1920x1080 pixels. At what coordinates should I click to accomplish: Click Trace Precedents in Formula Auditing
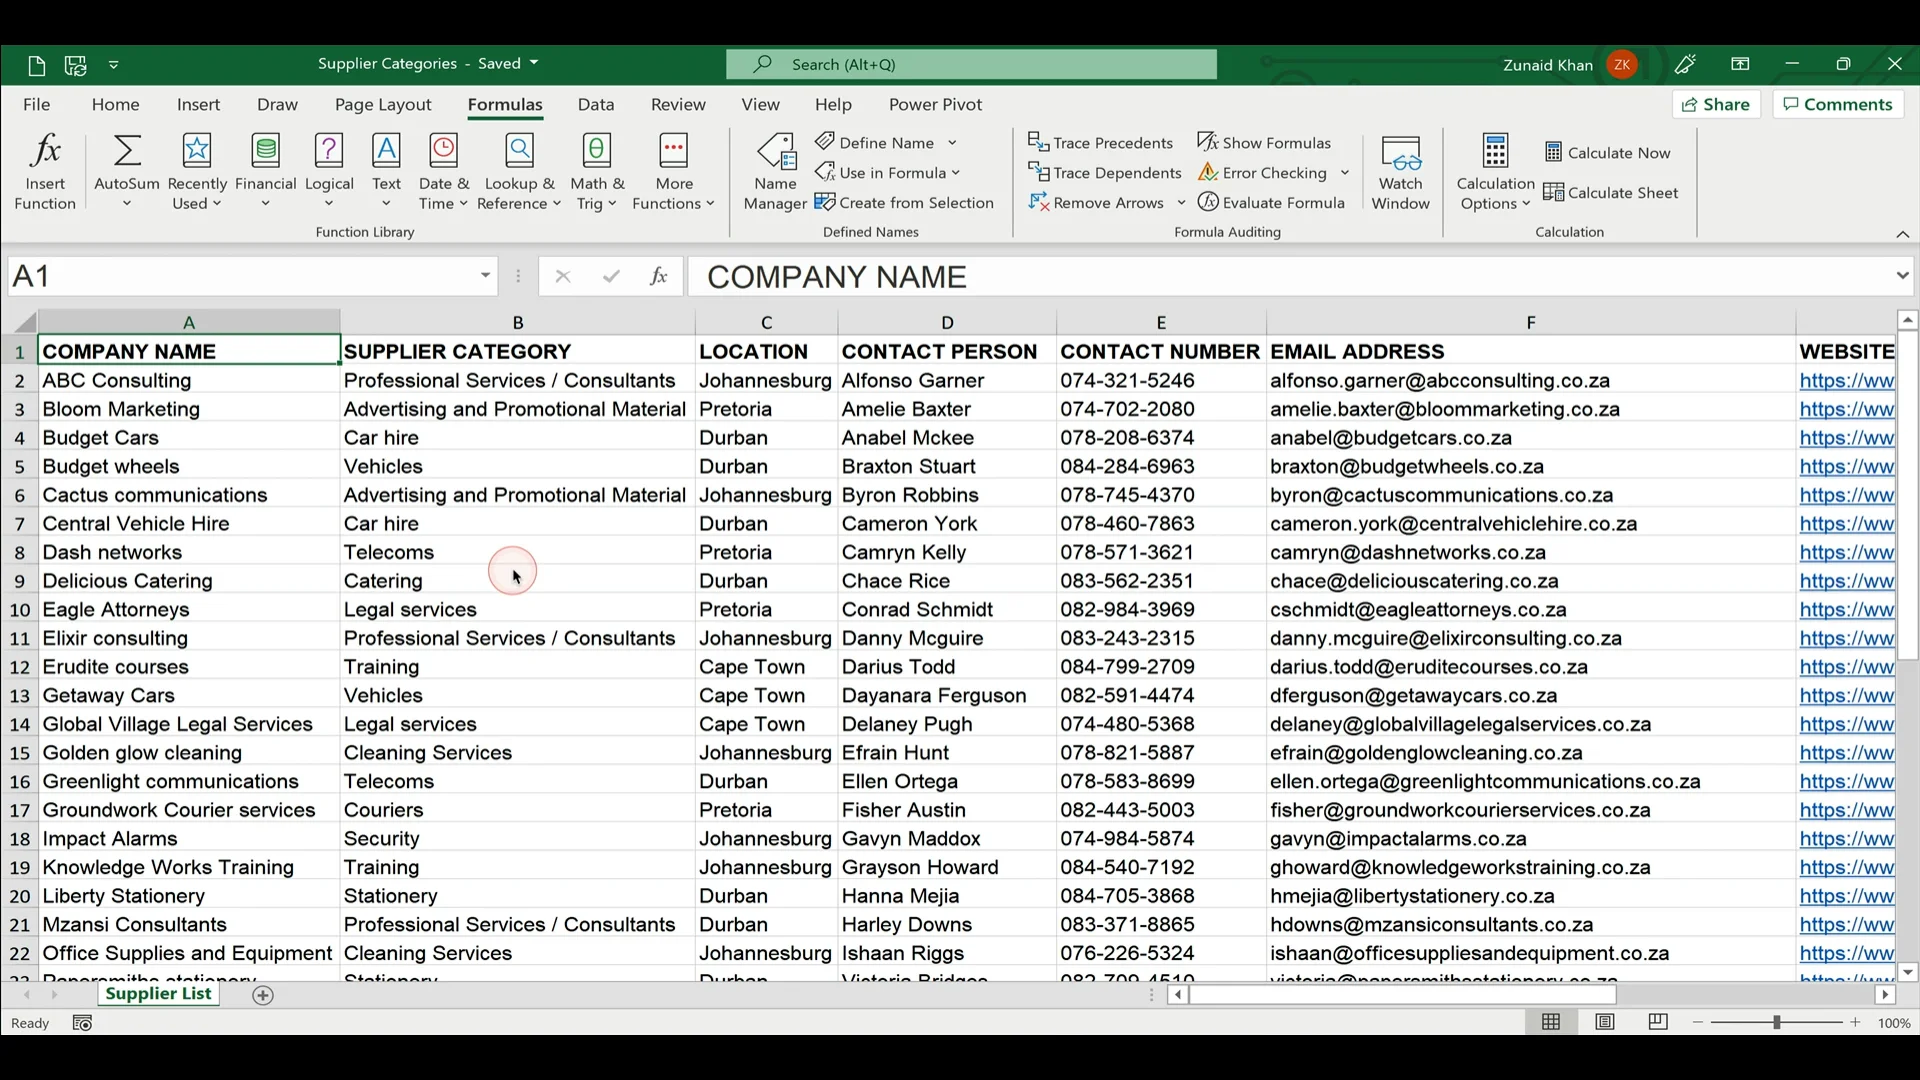1100,143
